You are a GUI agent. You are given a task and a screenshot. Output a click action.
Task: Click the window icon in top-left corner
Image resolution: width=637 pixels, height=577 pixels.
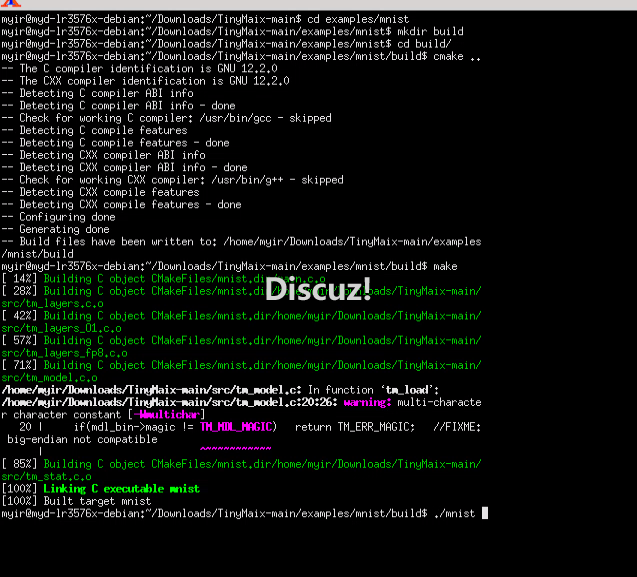[8, 6]
